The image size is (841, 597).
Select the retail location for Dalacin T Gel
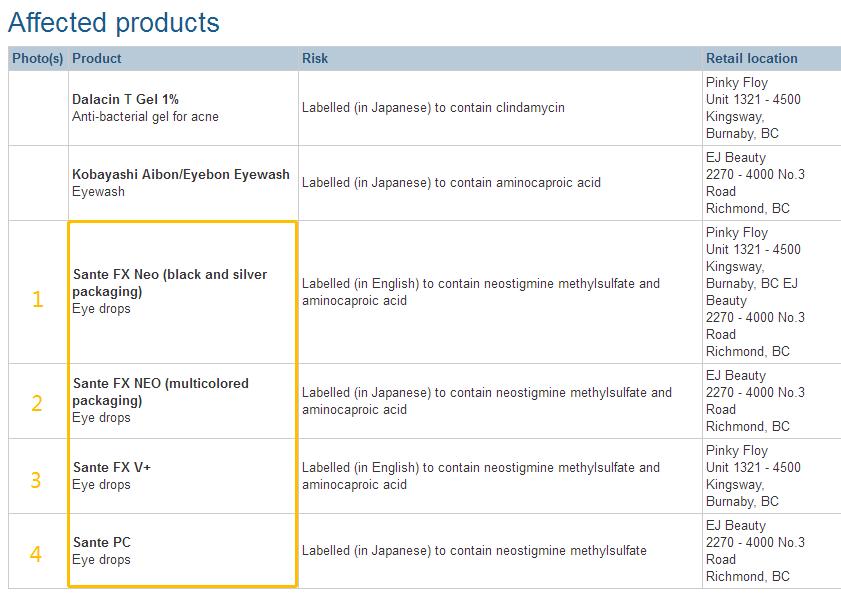coord(753,108)
